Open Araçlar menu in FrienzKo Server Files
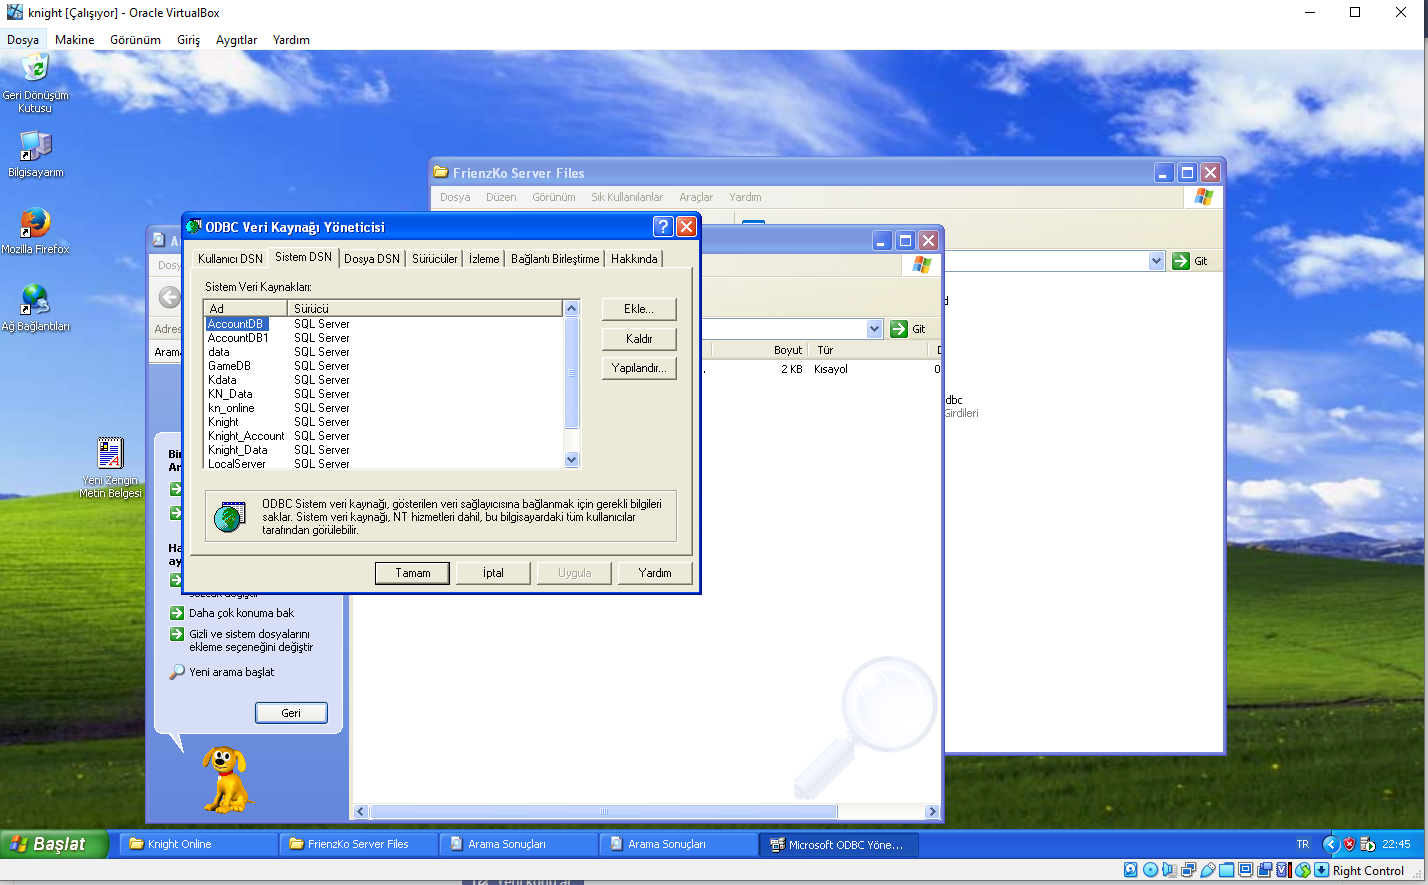 coord(696,197)
